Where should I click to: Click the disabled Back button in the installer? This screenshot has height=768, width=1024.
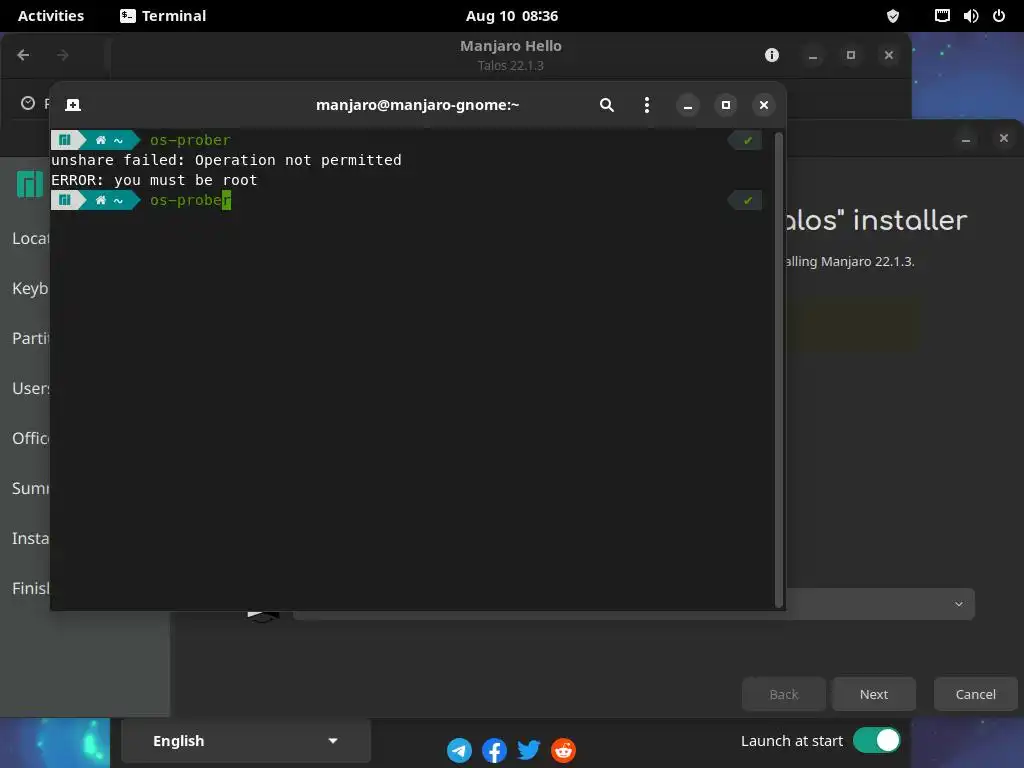784,694
